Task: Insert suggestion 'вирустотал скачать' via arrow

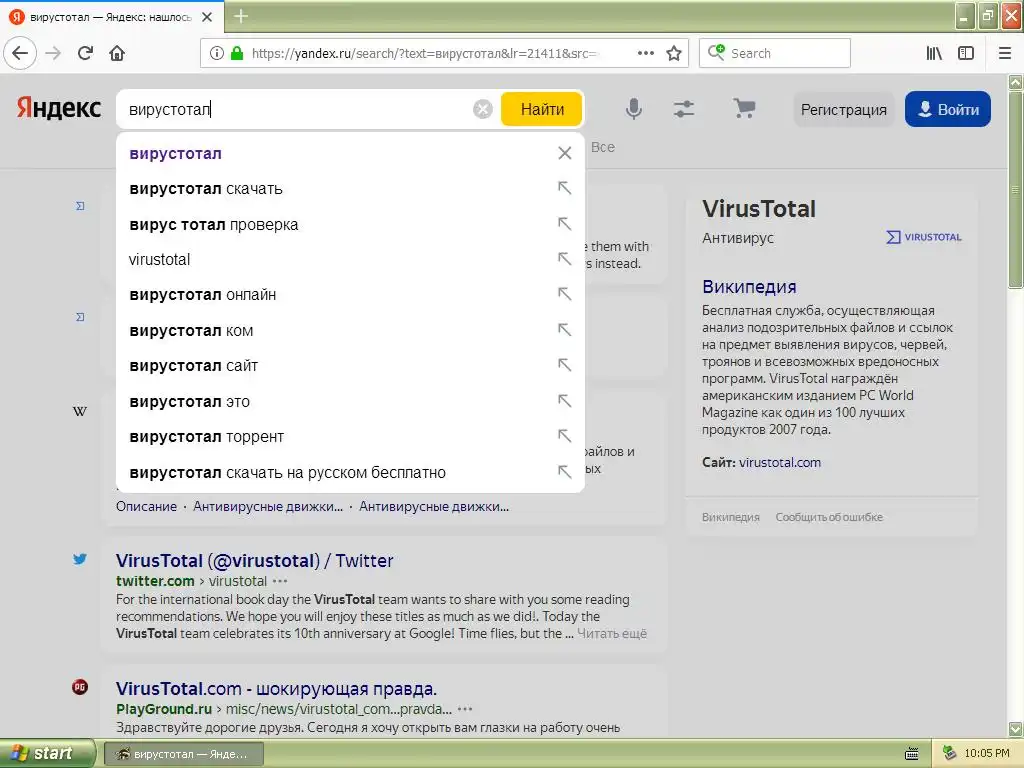Action: click(x=565, y=188)
